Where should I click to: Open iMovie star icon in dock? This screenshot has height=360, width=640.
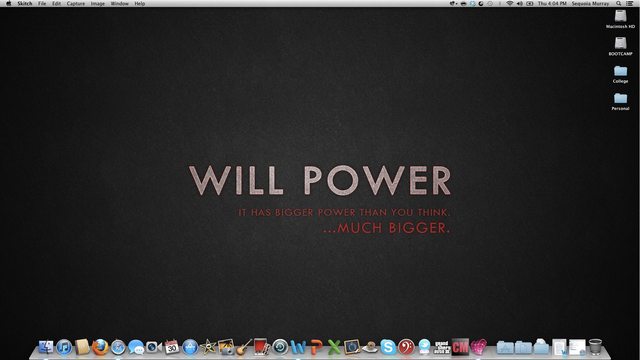[208, 347]
